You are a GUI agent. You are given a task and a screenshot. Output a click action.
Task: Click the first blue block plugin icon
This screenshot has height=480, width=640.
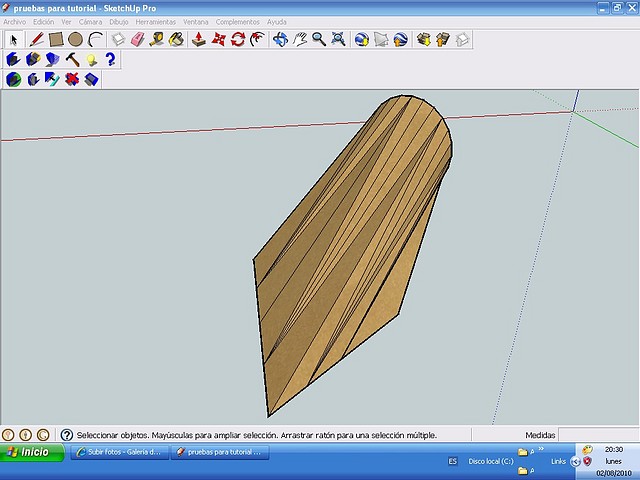click(x=13, y=60)
